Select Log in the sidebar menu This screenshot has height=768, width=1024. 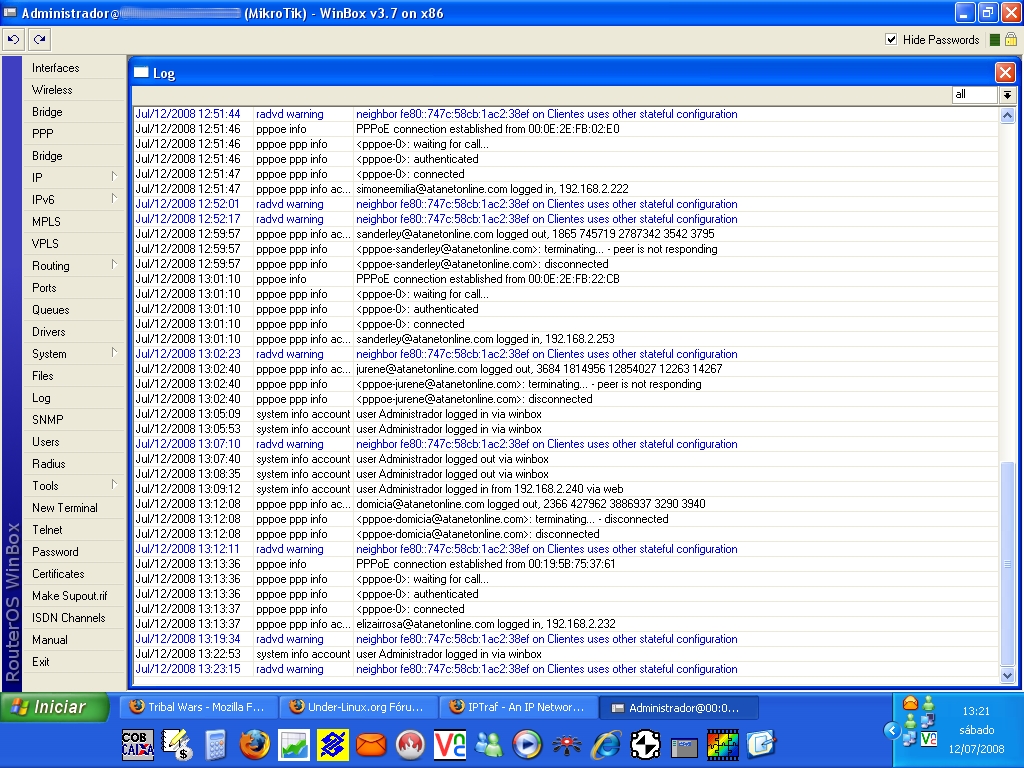pyautogui.click(x=41, y=398)
